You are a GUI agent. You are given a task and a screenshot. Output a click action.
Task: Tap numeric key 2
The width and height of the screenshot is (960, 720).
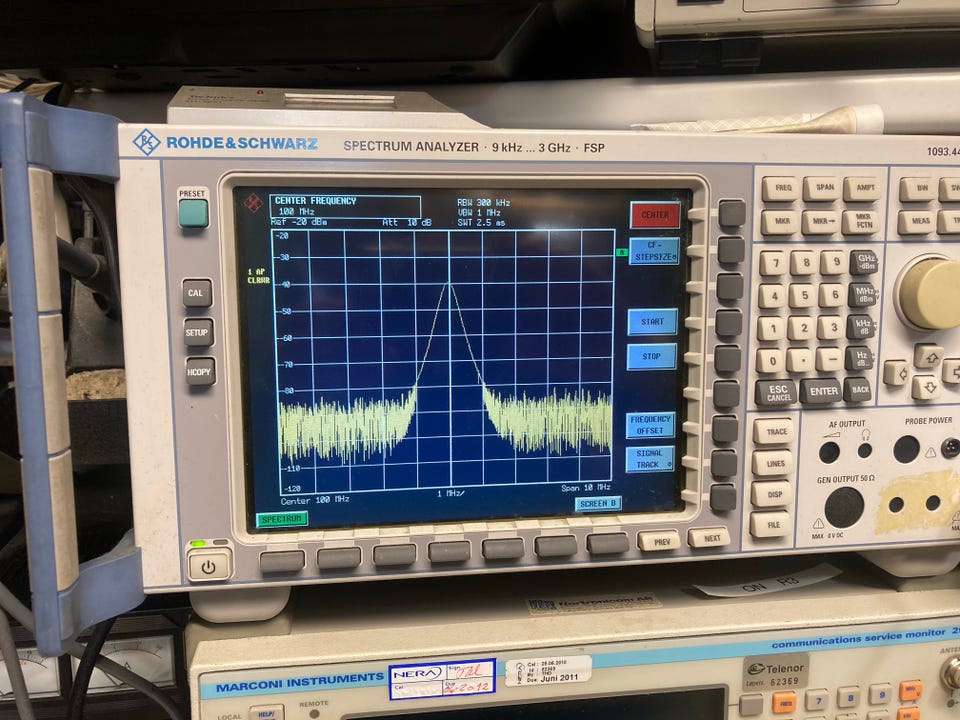point(801,328)
